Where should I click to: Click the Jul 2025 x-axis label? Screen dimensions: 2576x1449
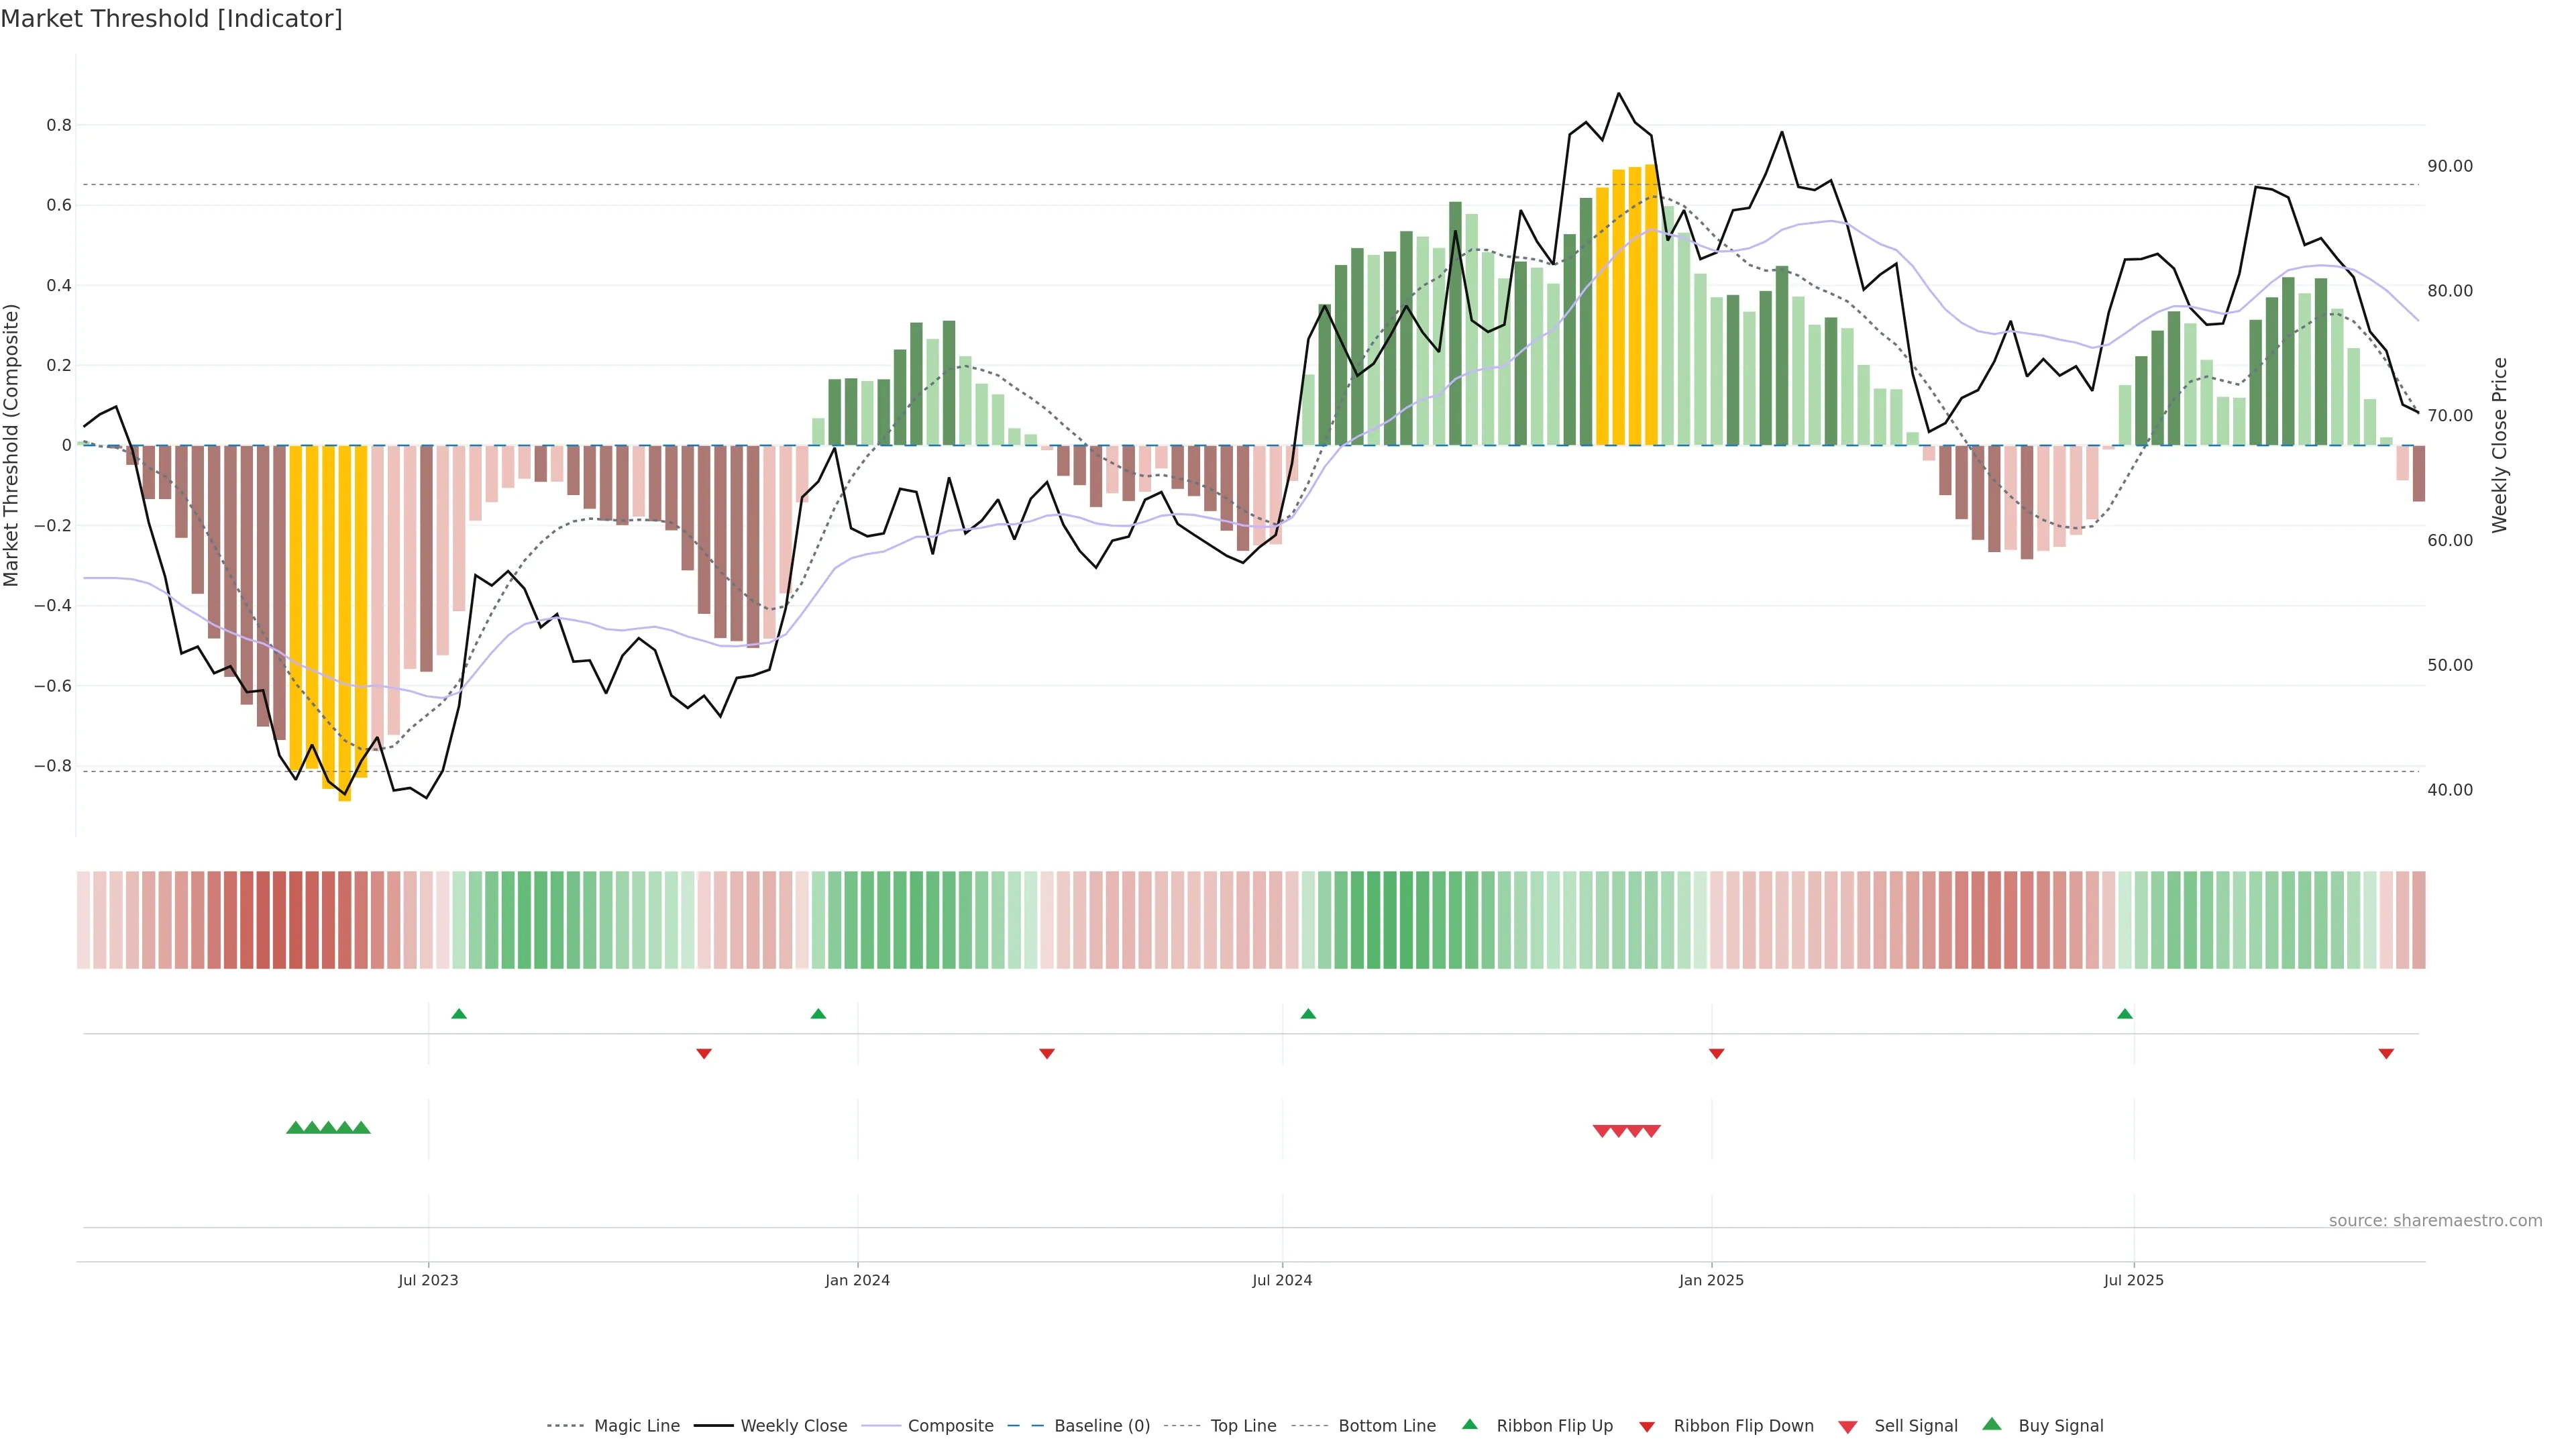(x=2133, y=1280)
